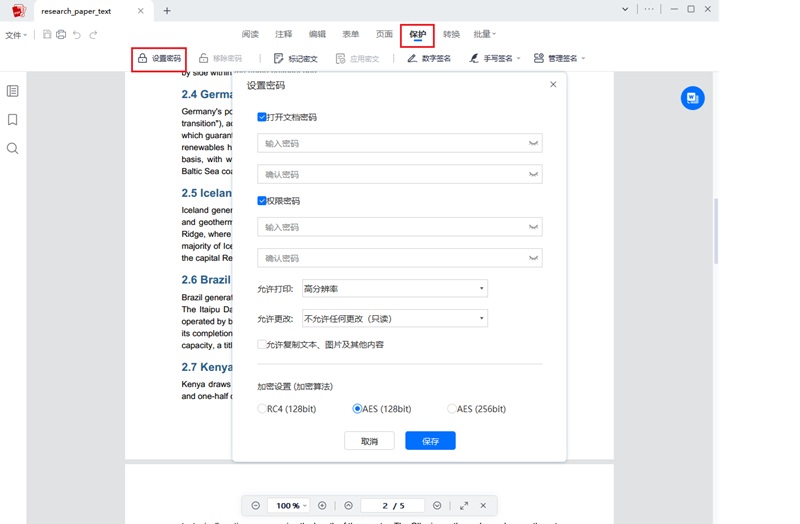Toggle eye icon in permission confirm field

(533, 258)
